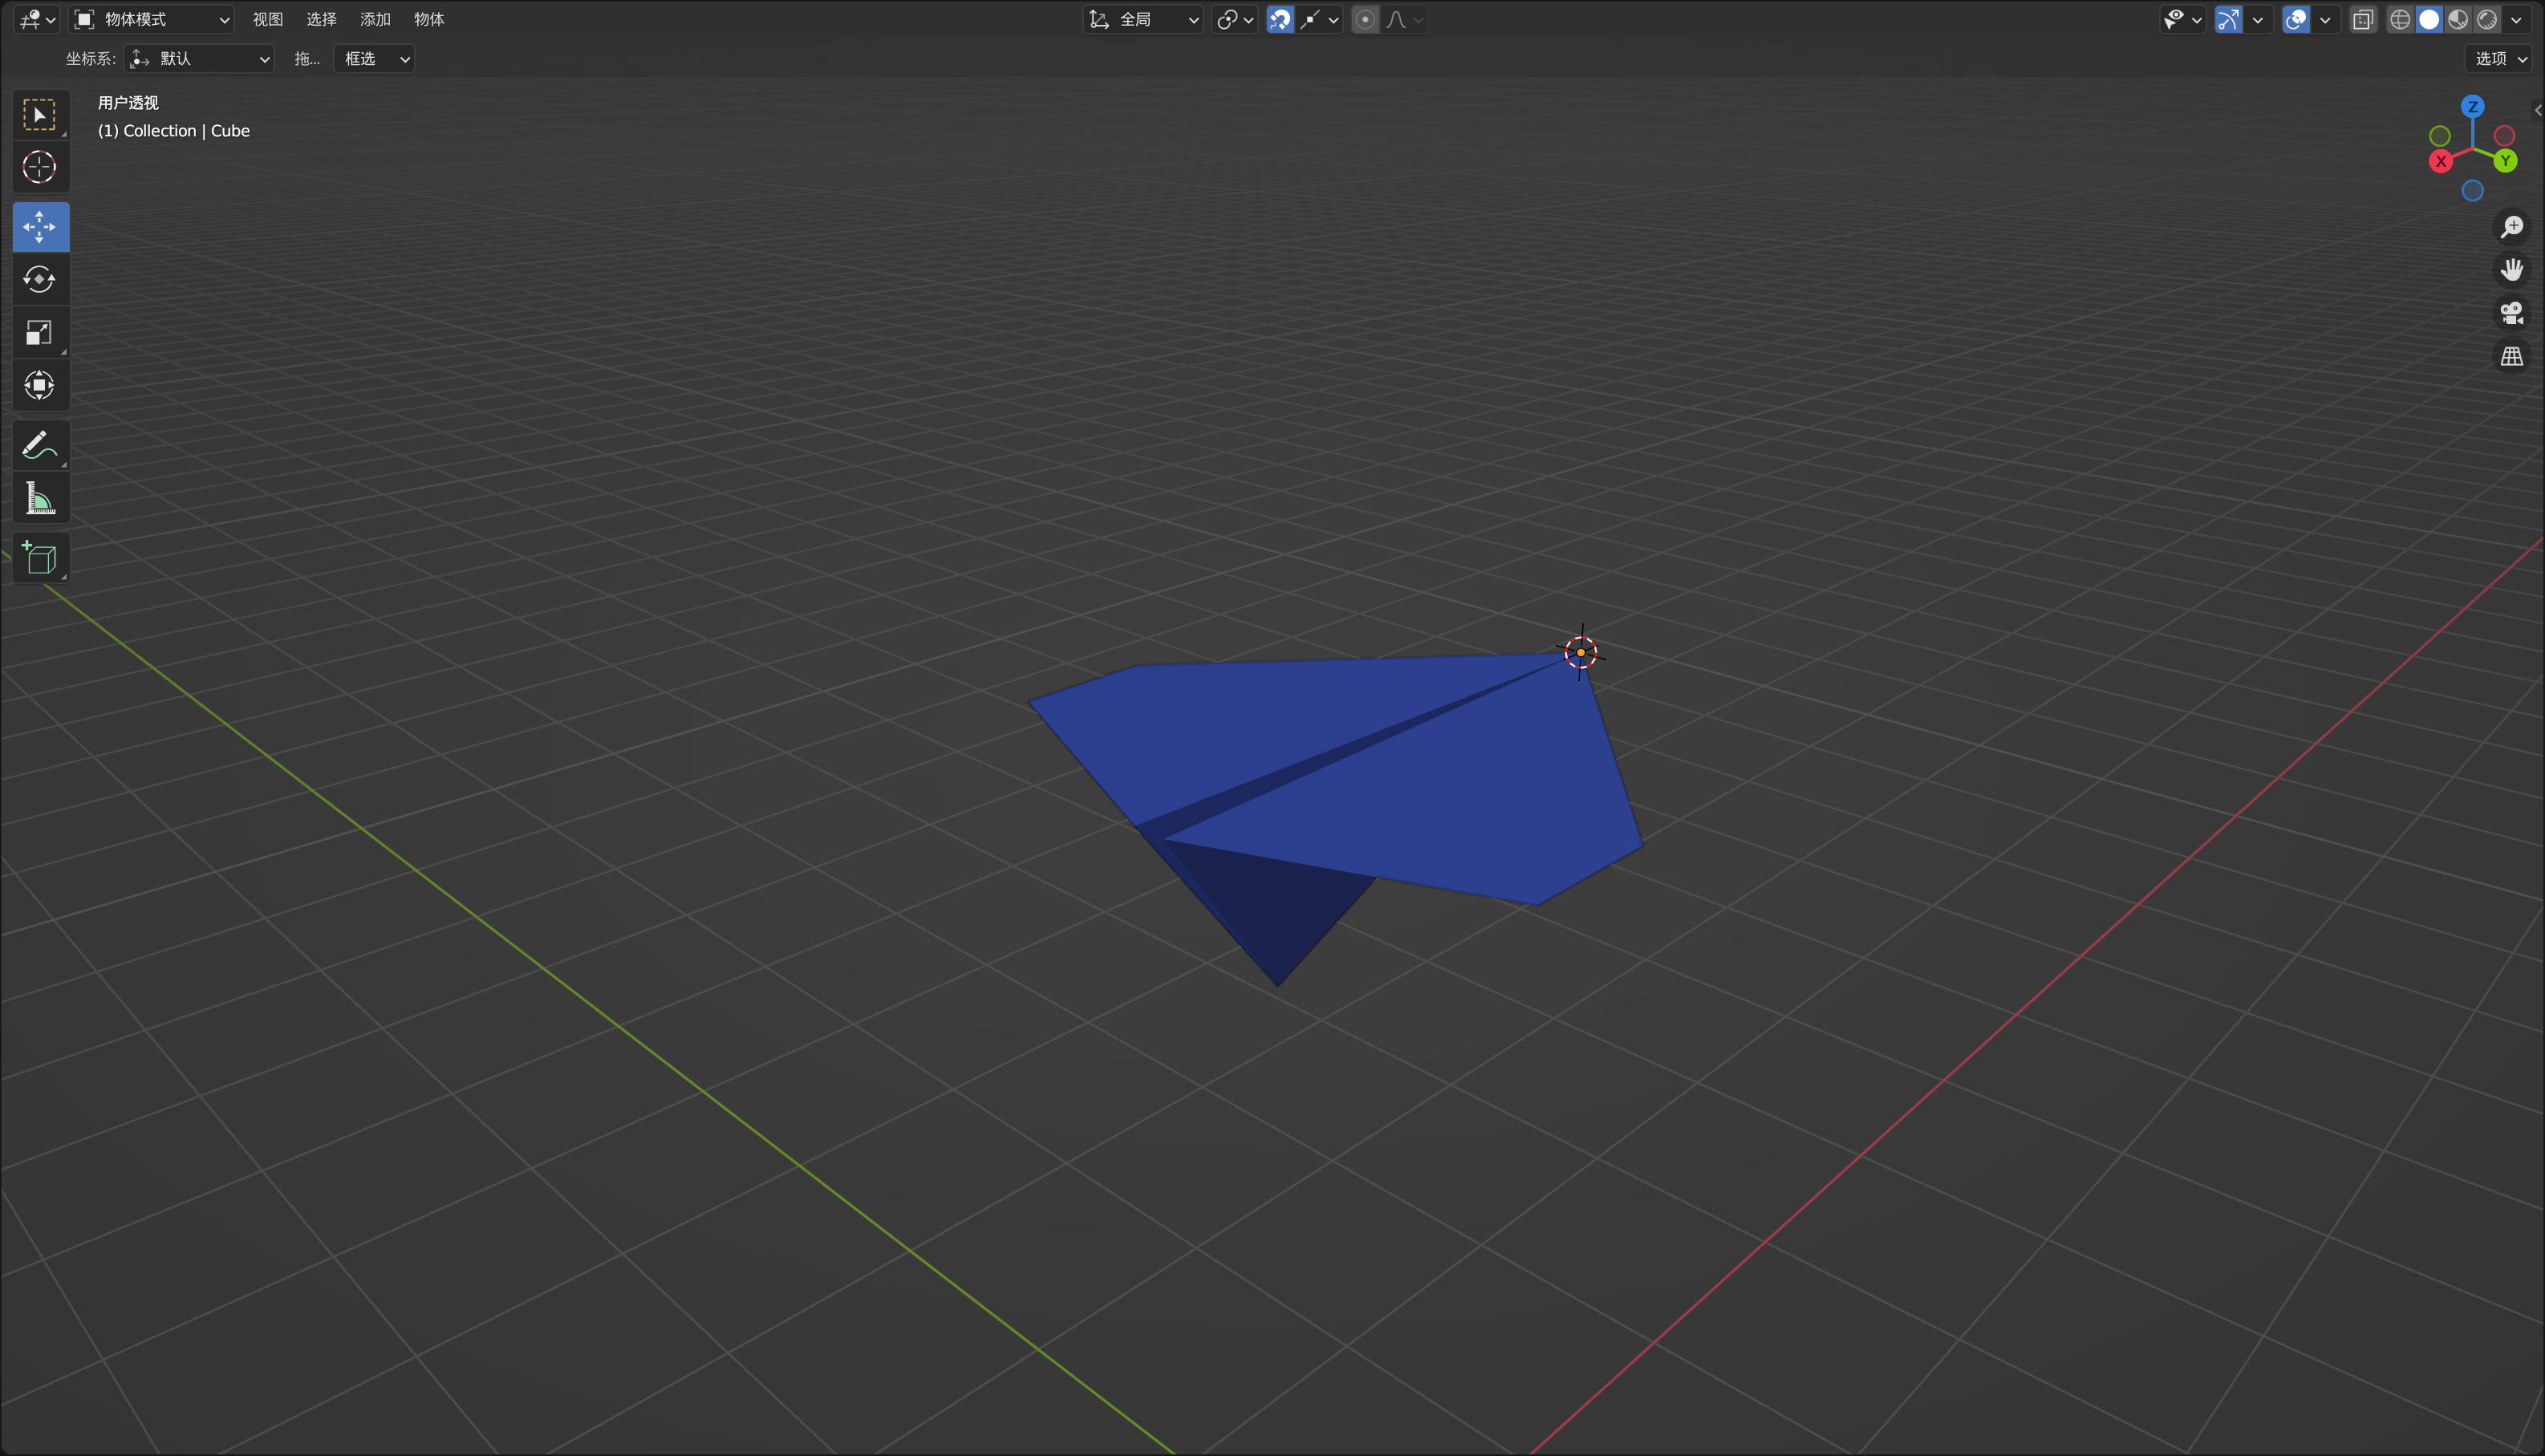
Task: Switch to solid viewport shading
Action: [x=2429, y=19]
